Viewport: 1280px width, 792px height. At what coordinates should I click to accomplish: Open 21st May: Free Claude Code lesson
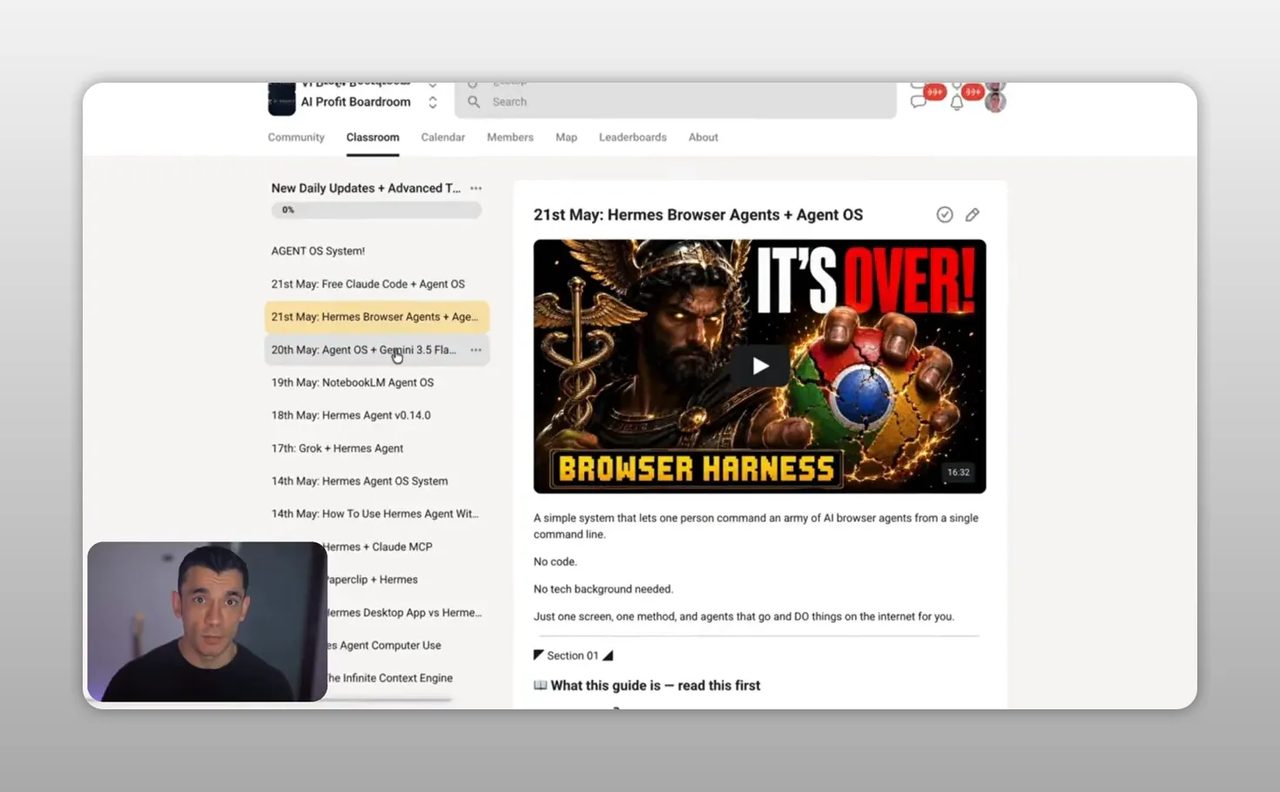[376, 284]
